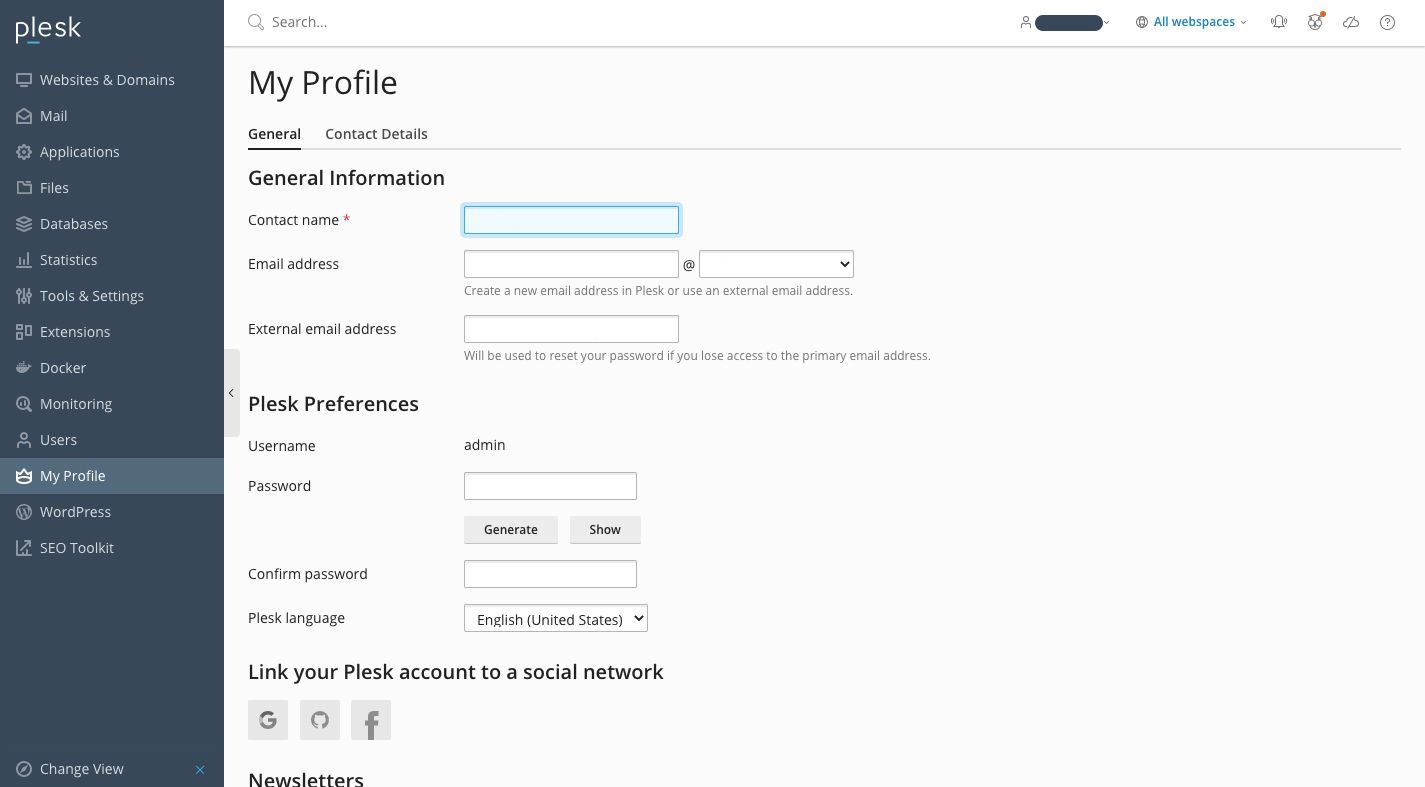Open the help question mark icon
The height and width of the screenshot is (787, 1425).
[x=1387, y=22]
